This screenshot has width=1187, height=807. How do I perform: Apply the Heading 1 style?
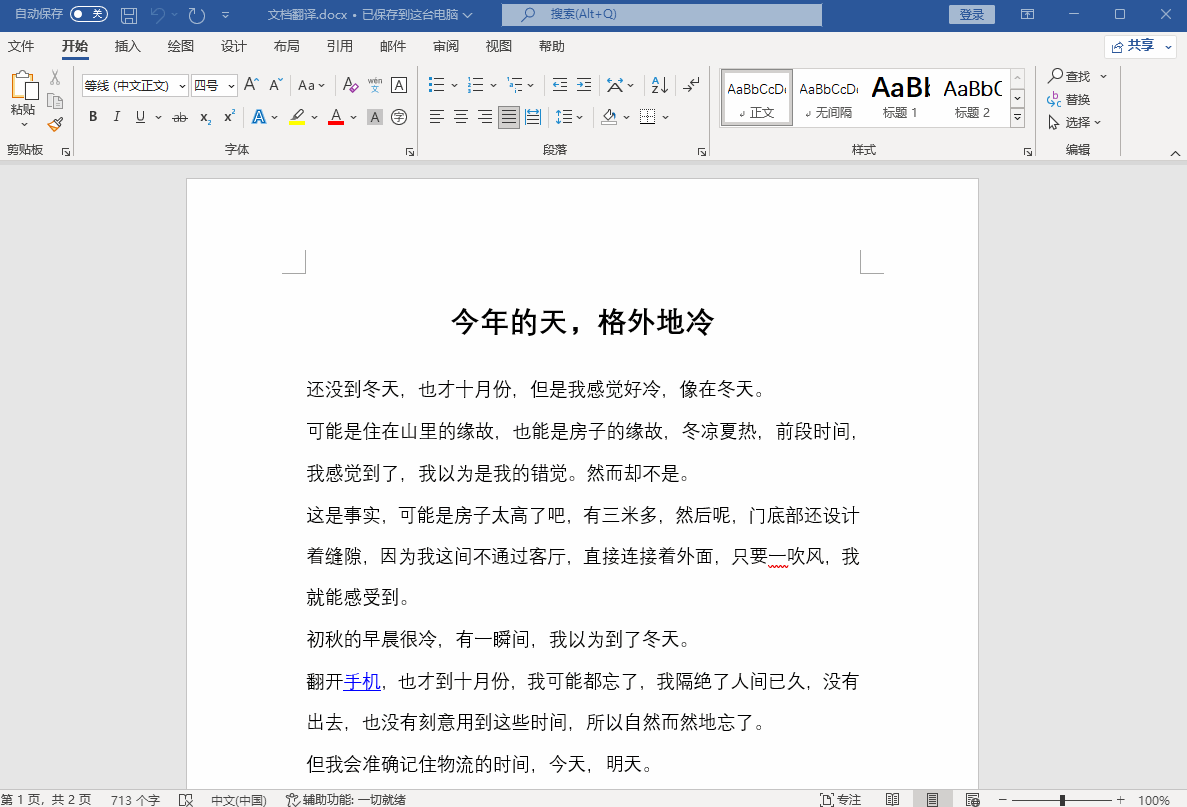tap(900, 97)
